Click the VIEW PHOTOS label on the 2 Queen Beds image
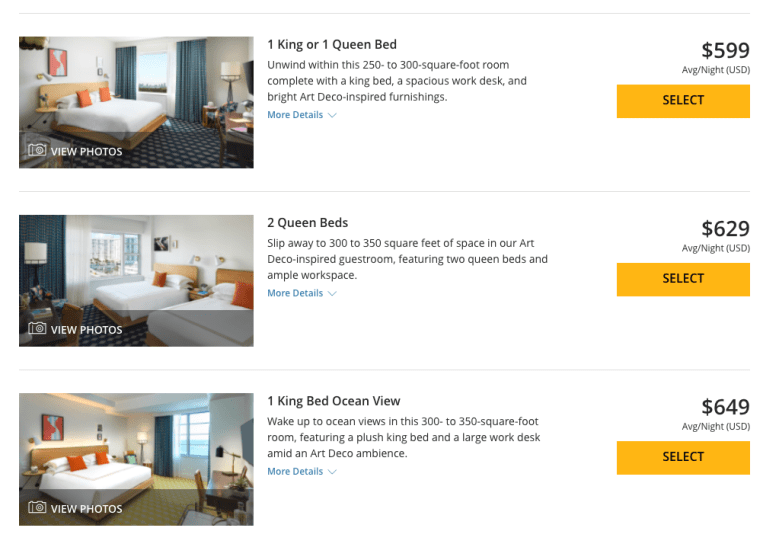This screenshot has width=779, height=544. tap(86, 330)
